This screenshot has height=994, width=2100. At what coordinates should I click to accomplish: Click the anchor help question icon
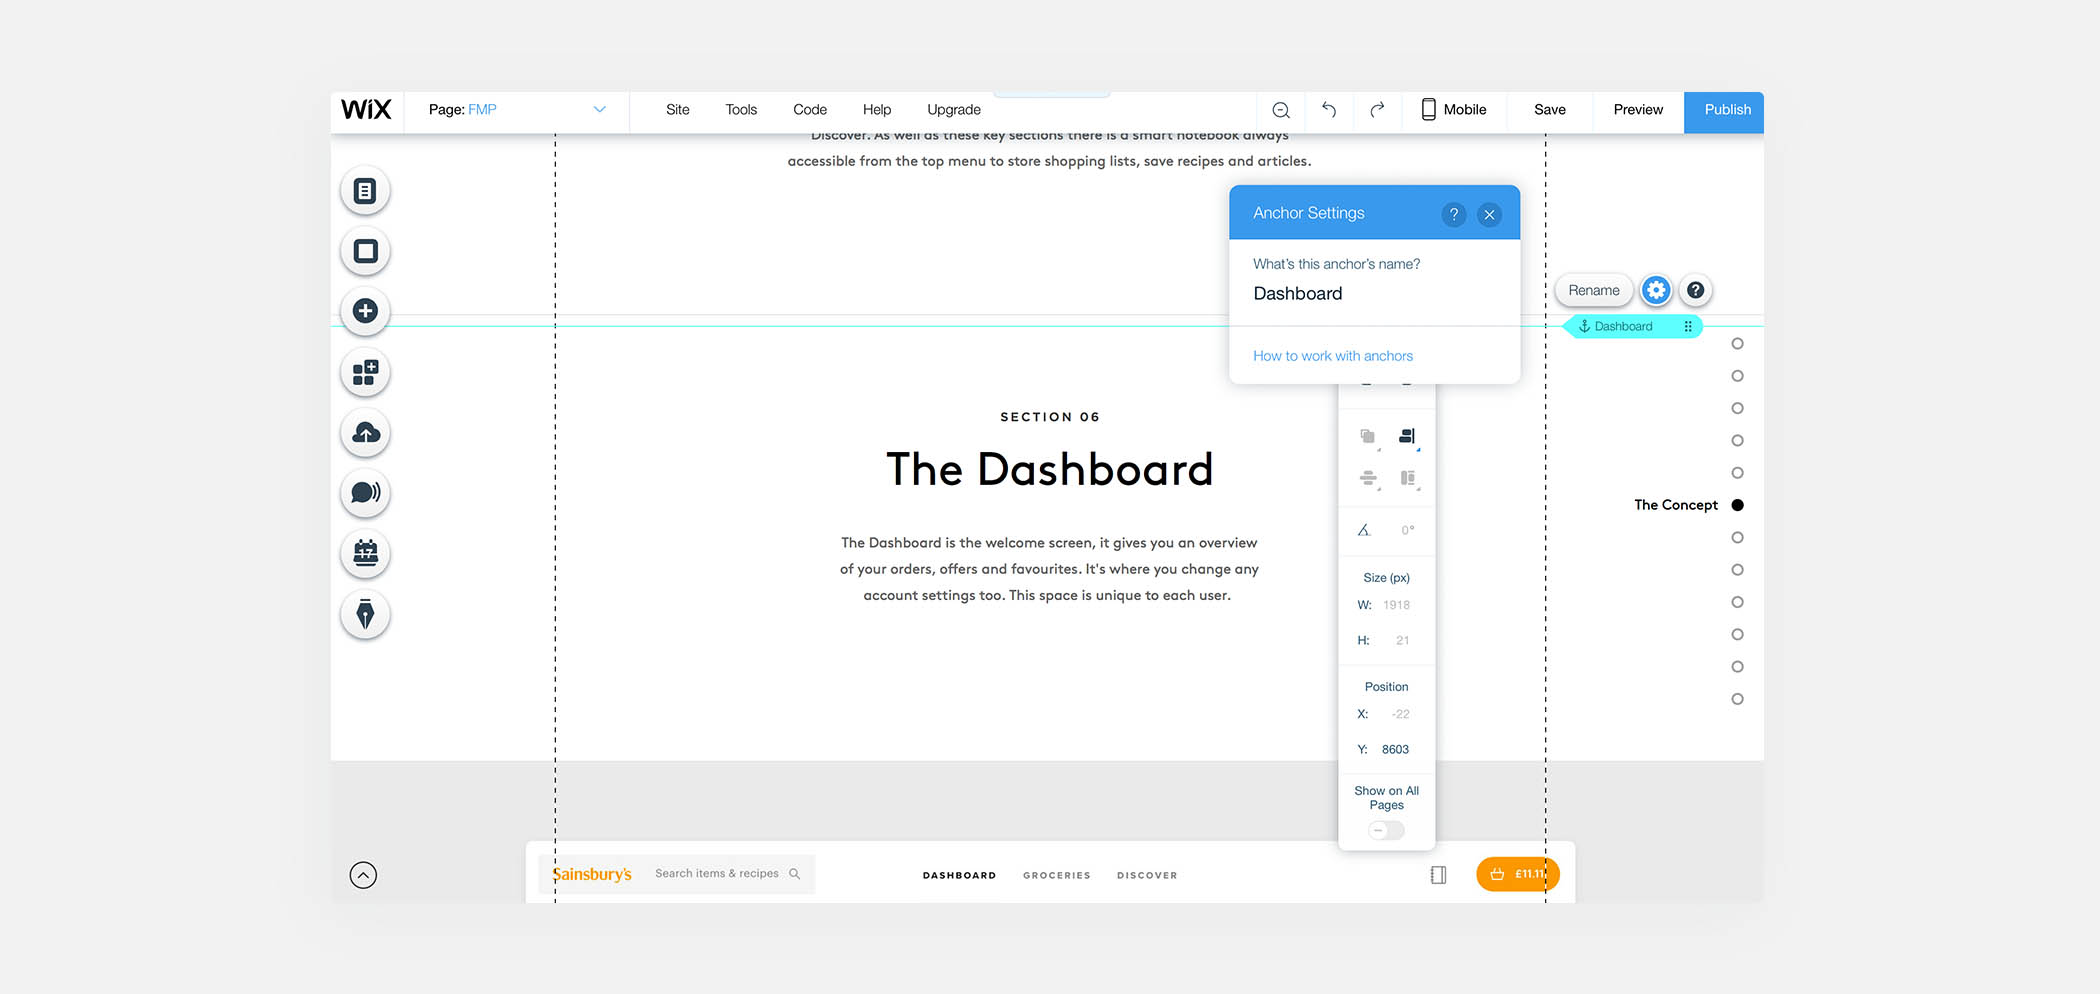1696,290
